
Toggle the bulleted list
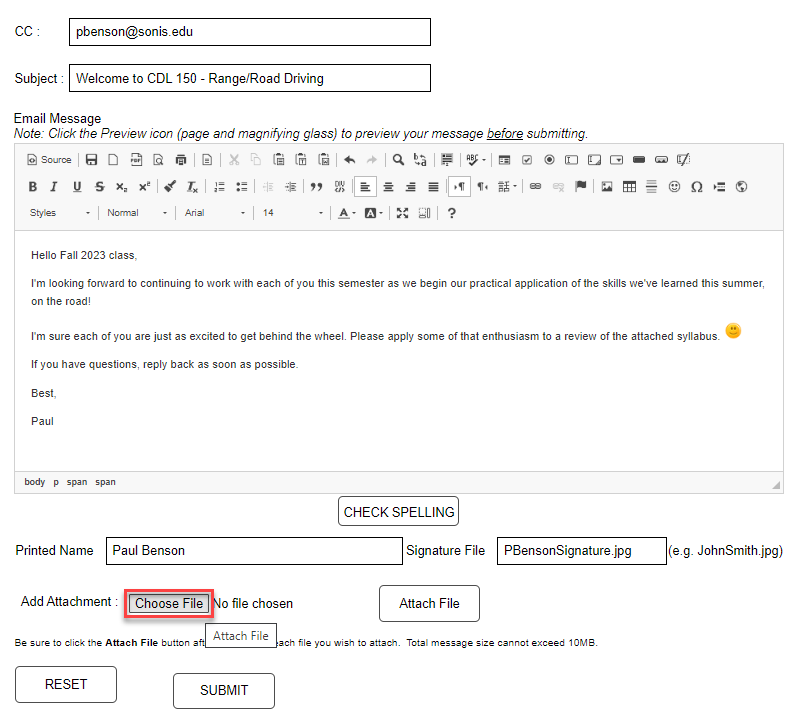point(241,187)
